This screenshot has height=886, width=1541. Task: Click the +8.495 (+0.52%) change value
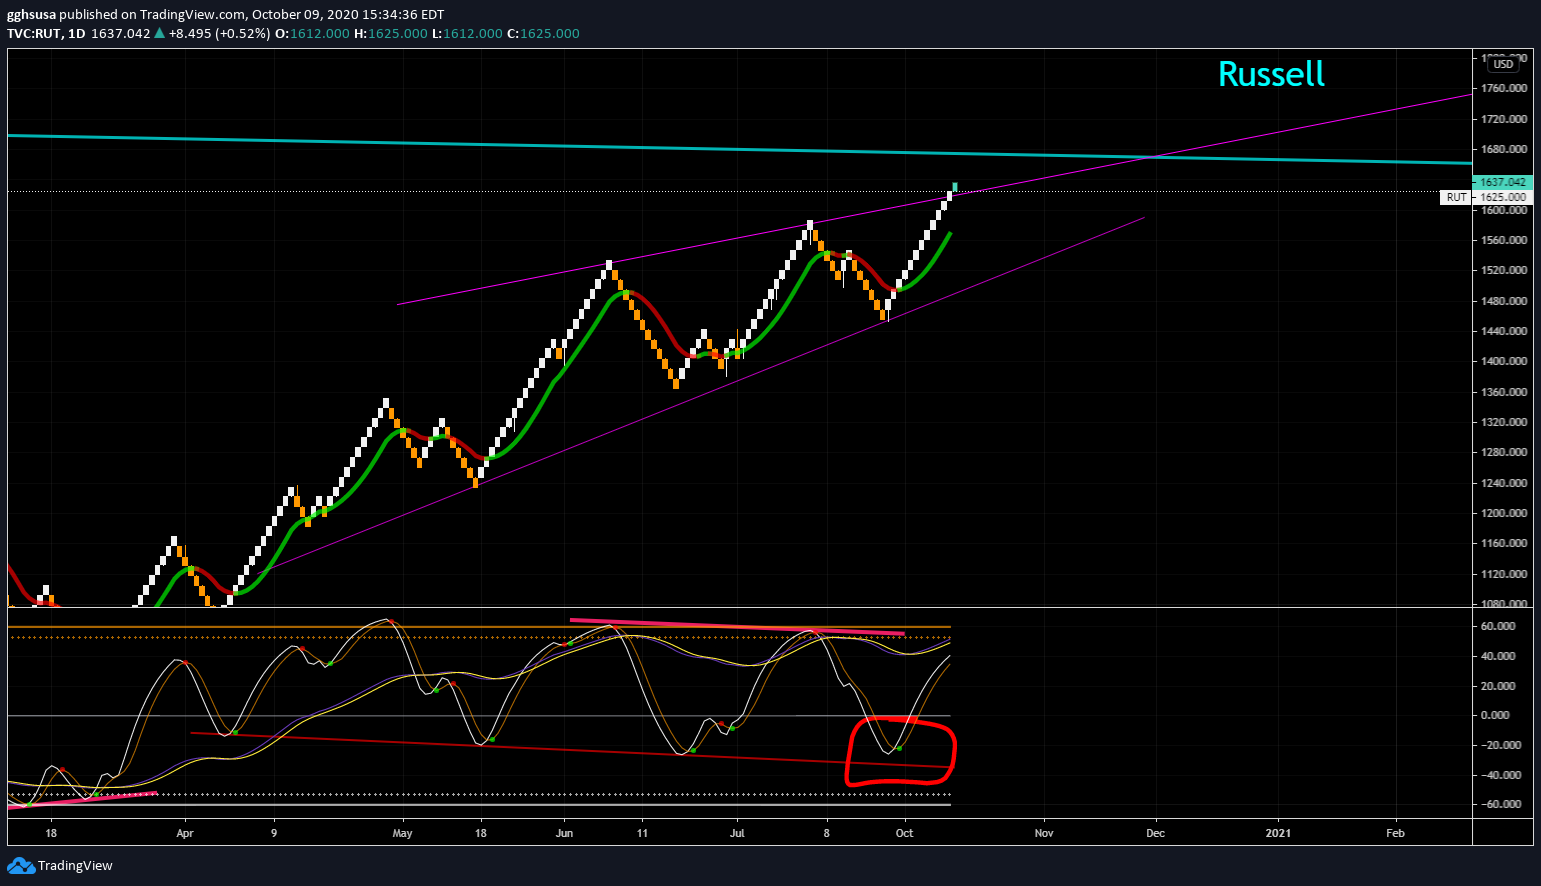pyautogui.click(x=219, y=33)
